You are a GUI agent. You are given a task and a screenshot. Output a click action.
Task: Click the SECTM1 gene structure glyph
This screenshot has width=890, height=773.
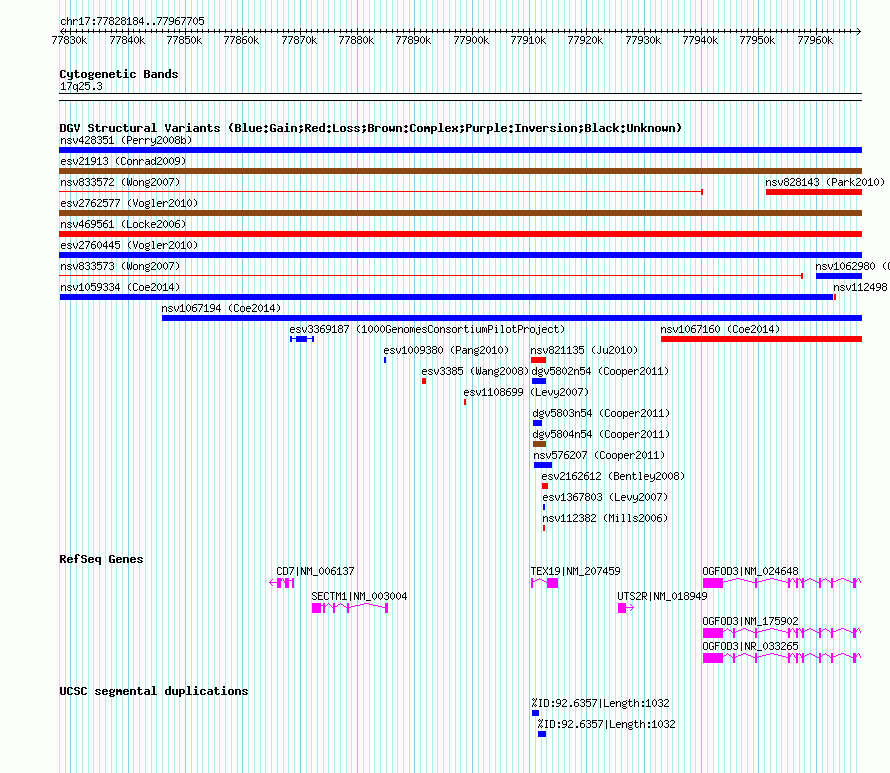350,608
